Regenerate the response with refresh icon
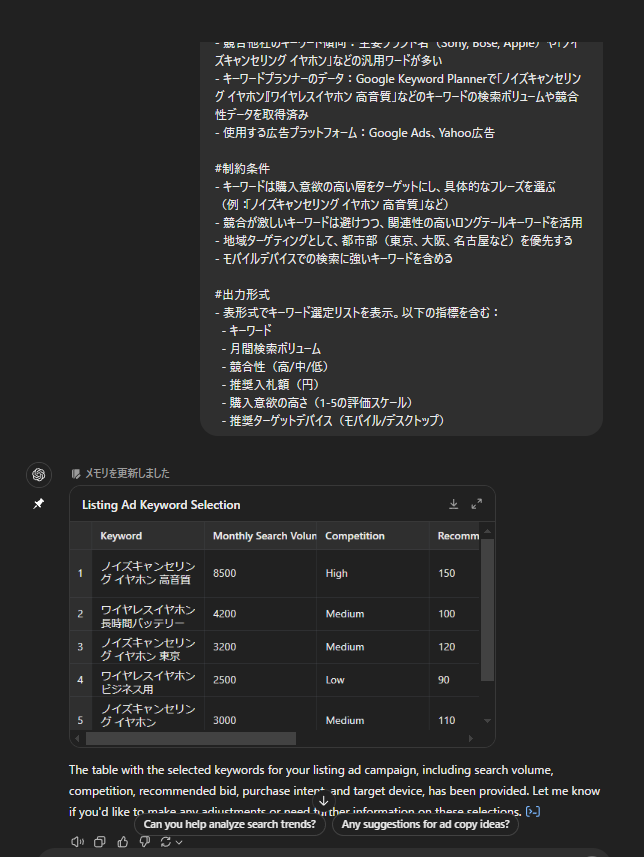Image resolution: width=644 pixels, height=857 pixels. [x=166, y=842]
